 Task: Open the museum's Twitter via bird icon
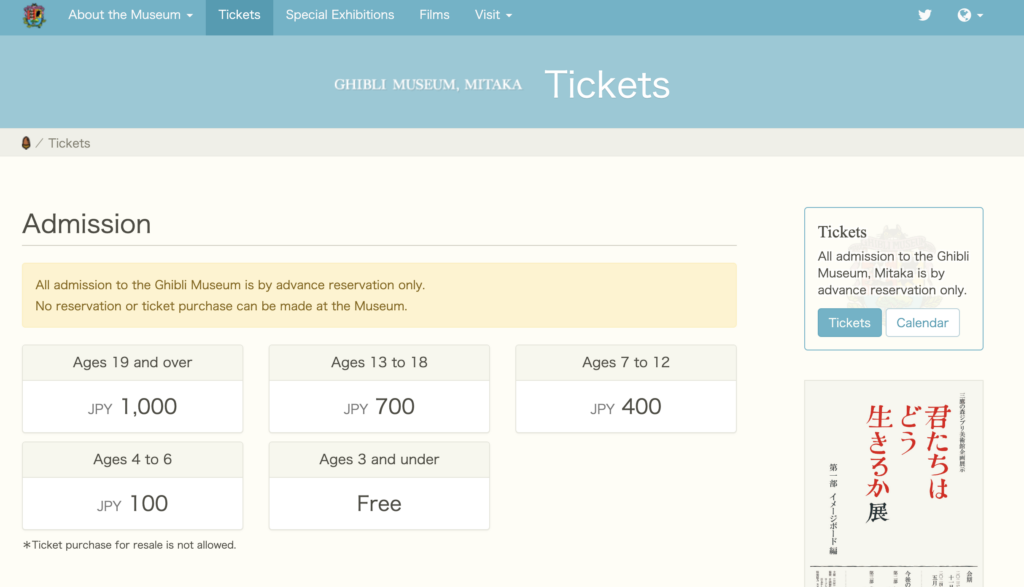[924, 15]
